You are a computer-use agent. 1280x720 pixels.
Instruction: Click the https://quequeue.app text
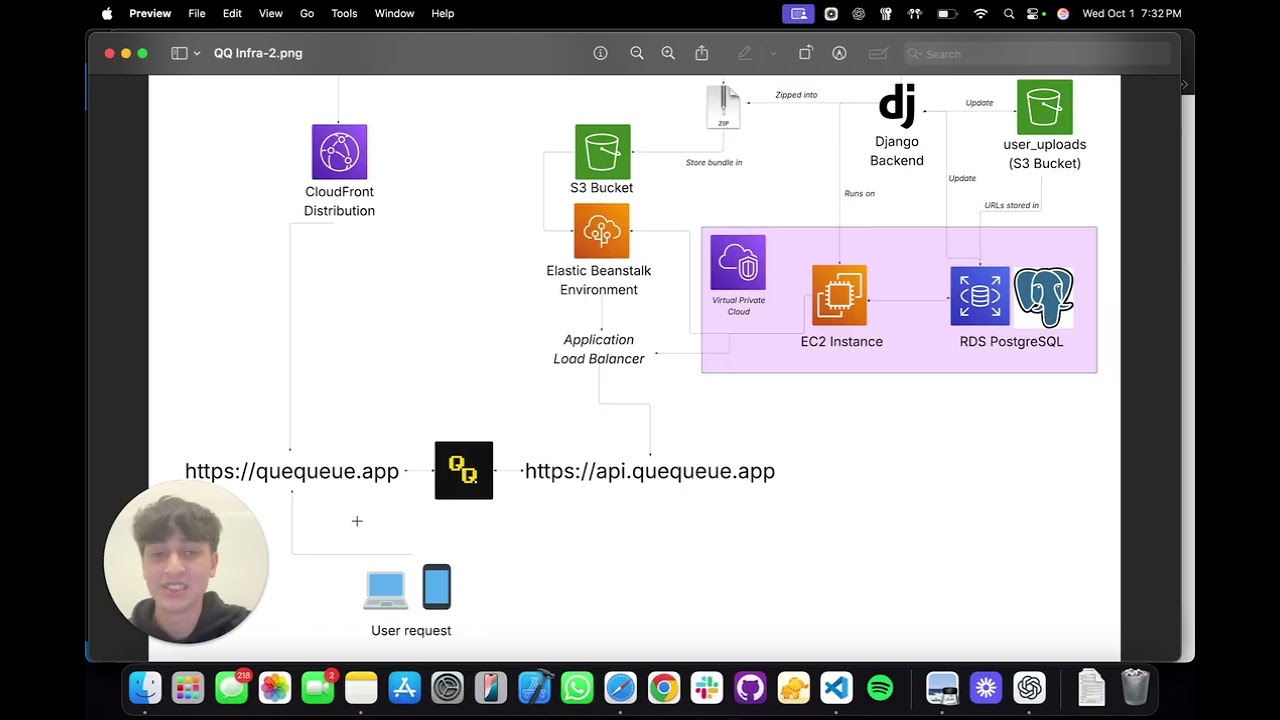click(292, 471)
